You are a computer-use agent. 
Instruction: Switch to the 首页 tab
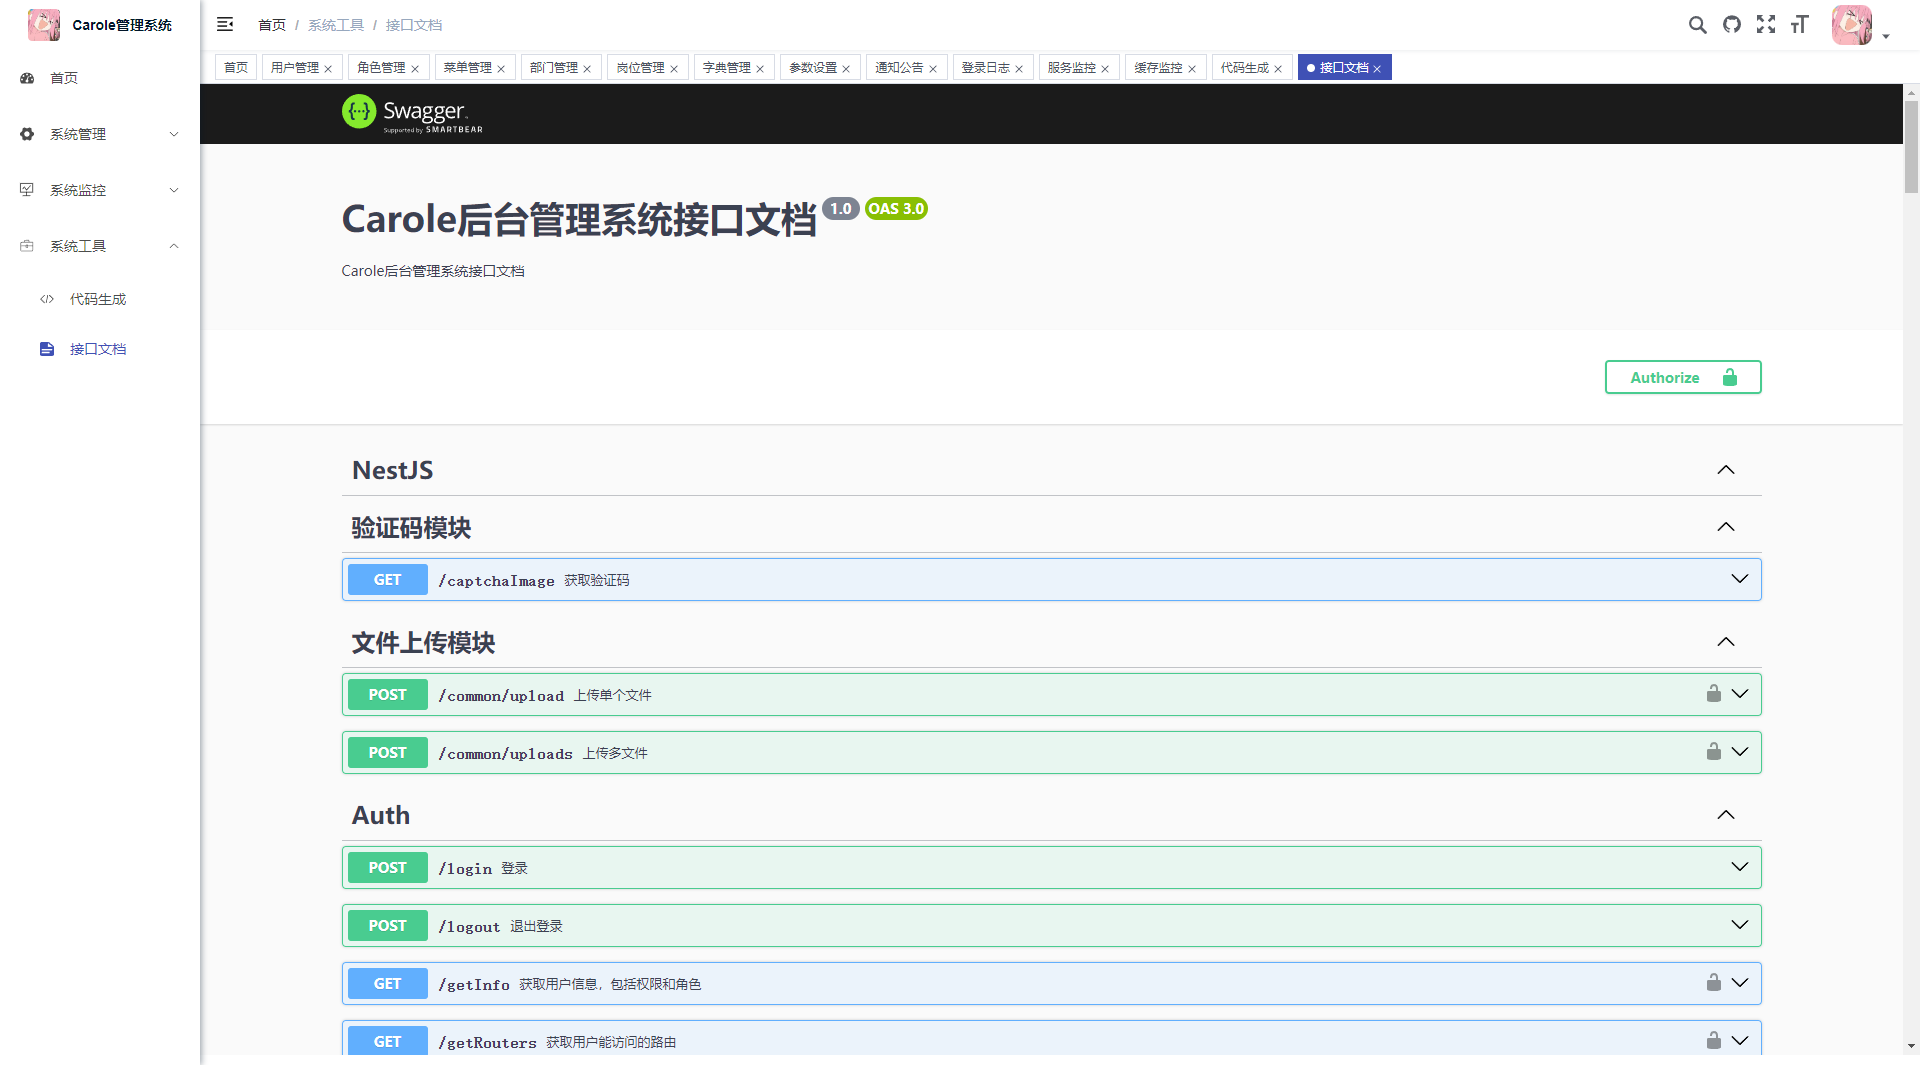(236, 67)
